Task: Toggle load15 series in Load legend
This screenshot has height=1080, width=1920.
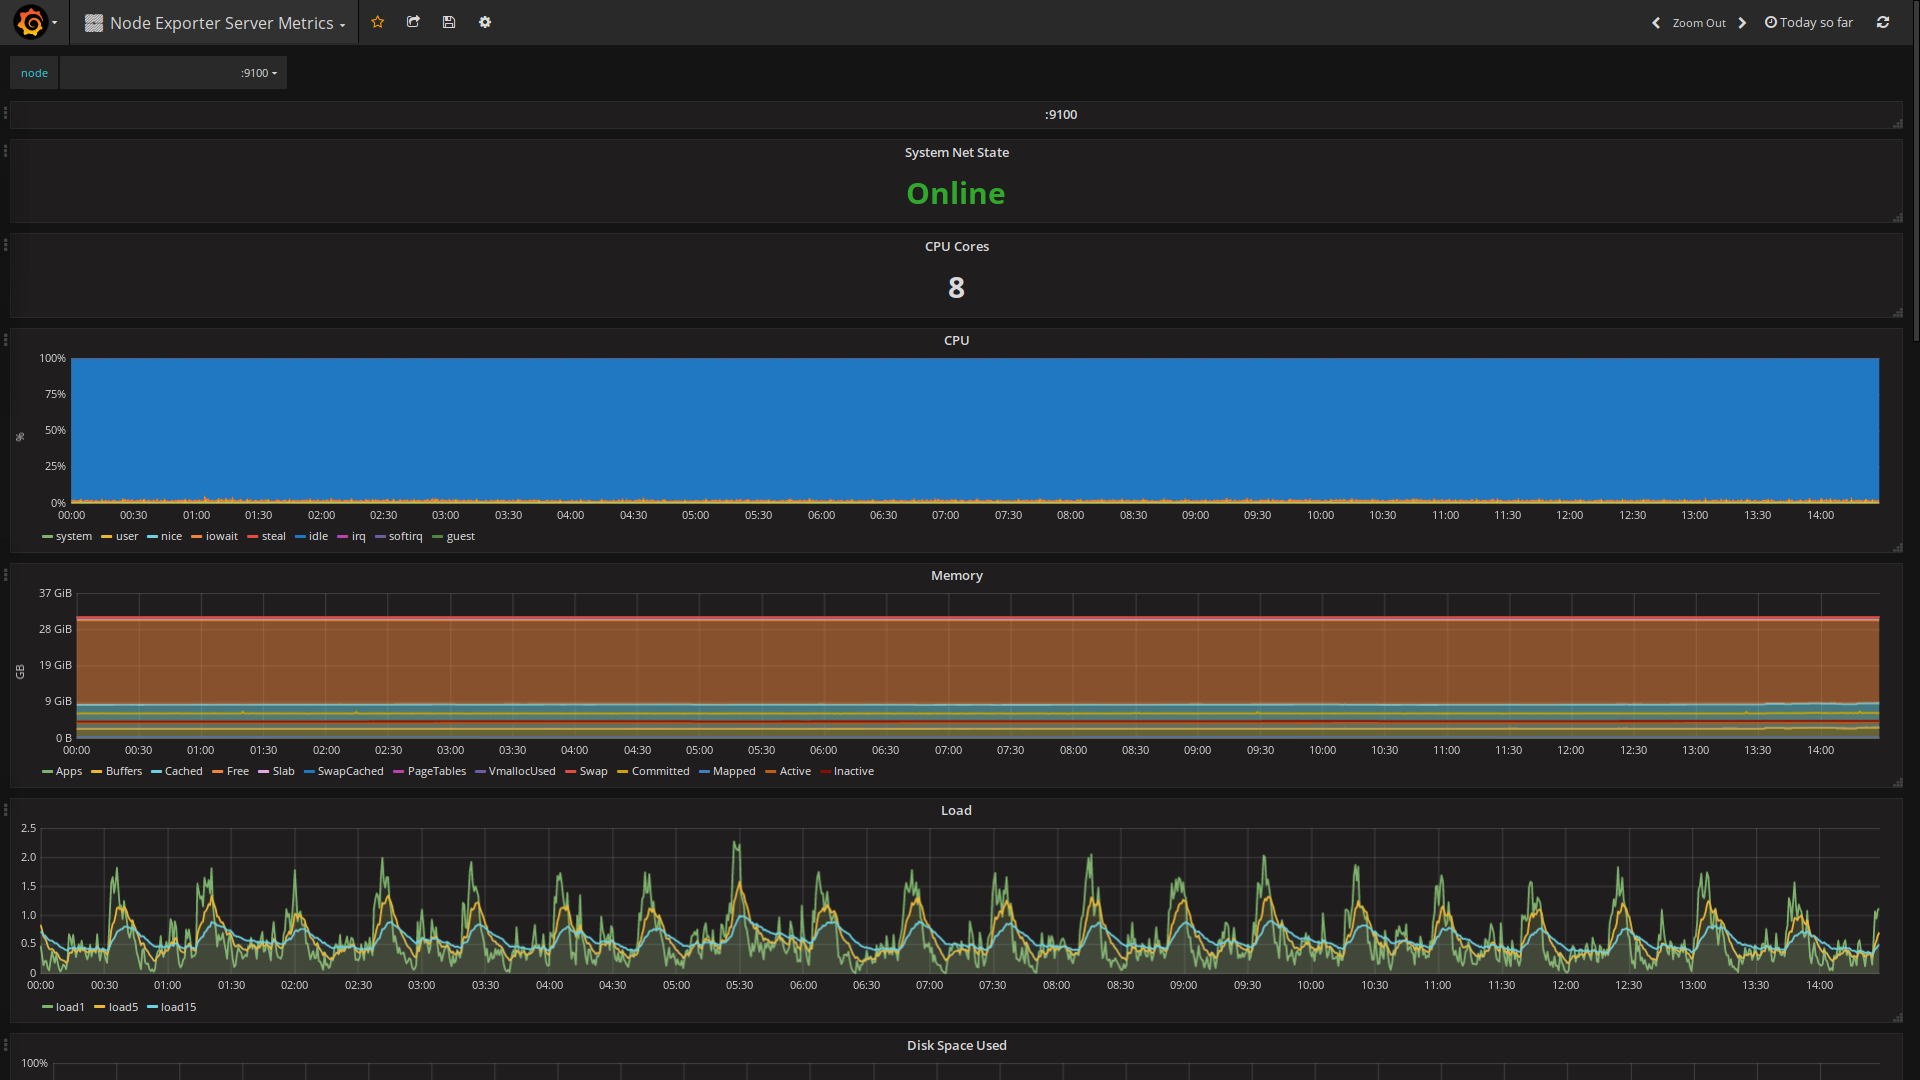Action: 178,1008
